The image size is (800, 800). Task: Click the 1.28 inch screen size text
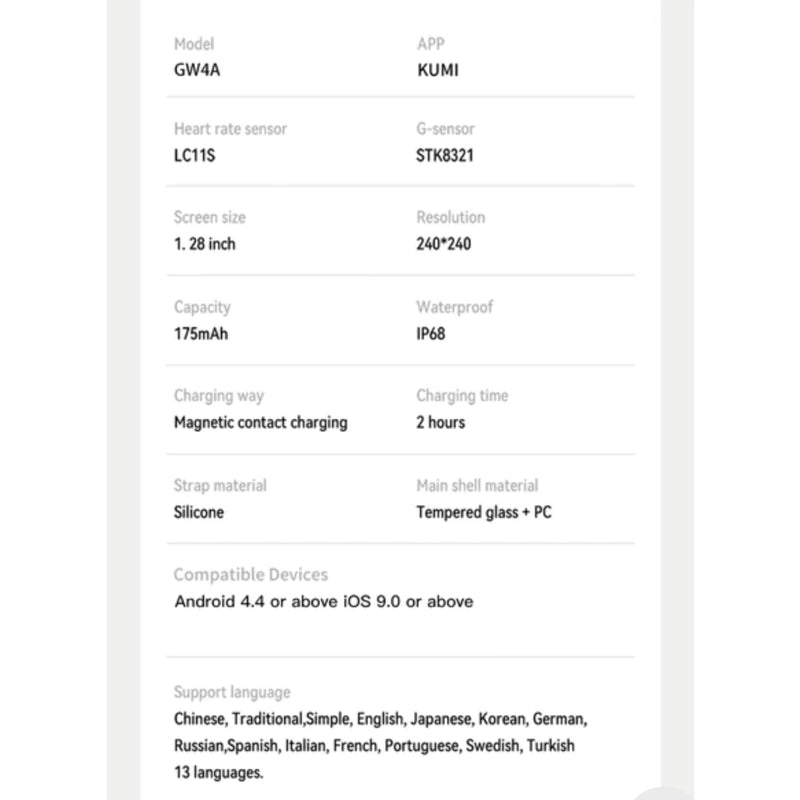click(205, 244)
